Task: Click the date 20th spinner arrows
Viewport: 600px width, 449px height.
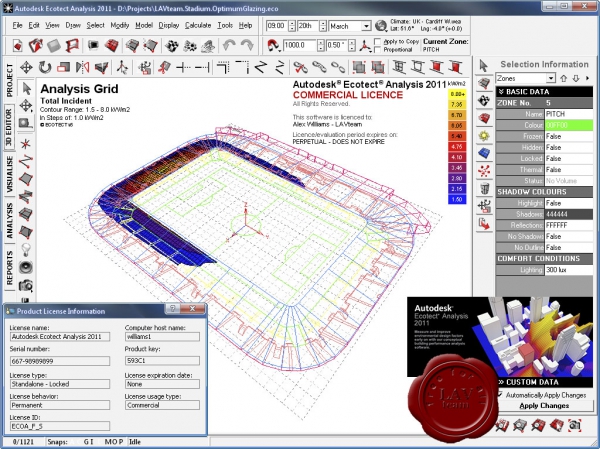Action: 323,26
